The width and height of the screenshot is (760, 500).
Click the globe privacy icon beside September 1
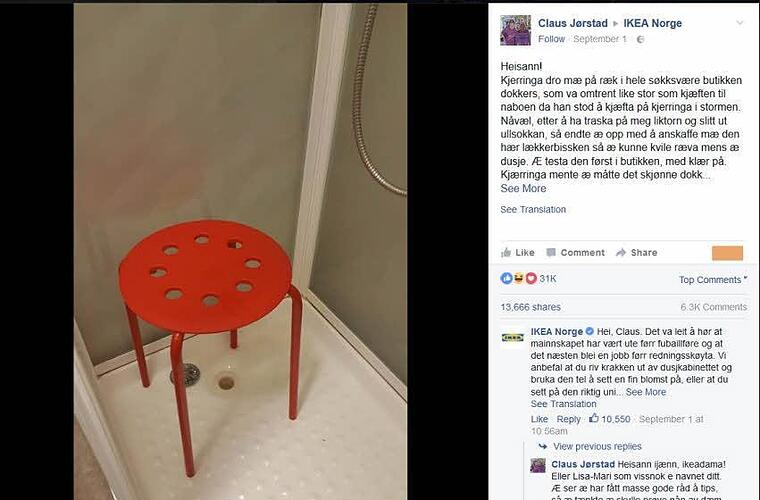tap(640, 39)
